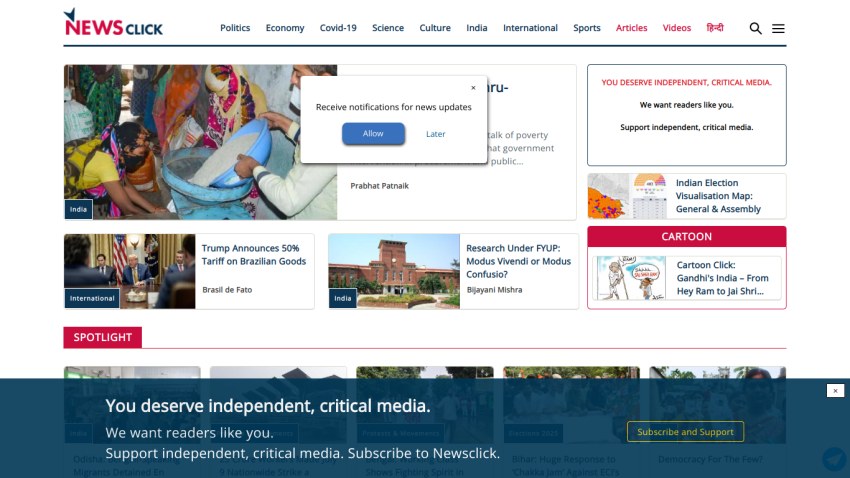Image resolution: width=850 pixels, height=478 pixels.
Task: Open the Politics section
Action: point(235,28)
